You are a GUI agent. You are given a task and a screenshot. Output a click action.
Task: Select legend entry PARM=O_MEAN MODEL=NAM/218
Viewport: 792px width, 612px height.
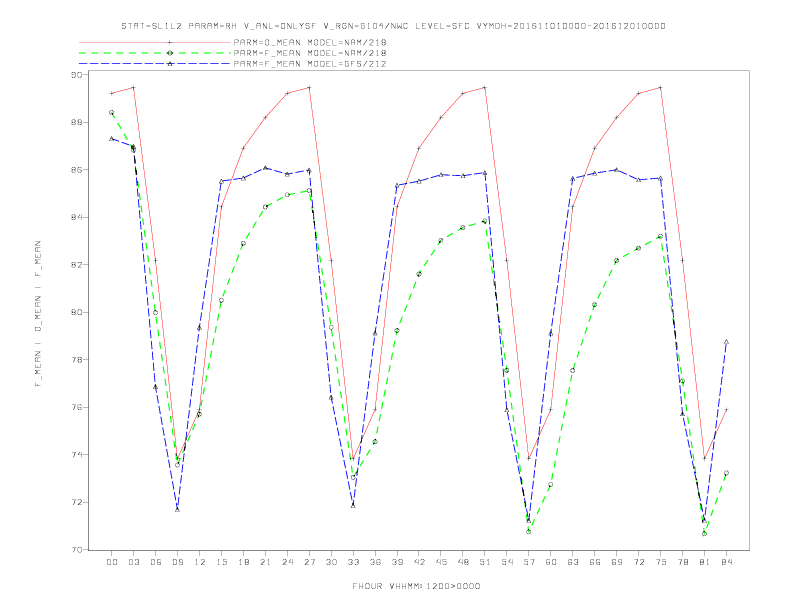point(310,42)
